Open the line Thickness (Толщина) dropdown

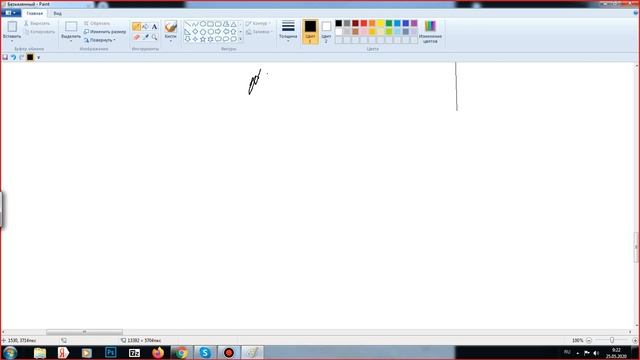(x=288, y=31)
